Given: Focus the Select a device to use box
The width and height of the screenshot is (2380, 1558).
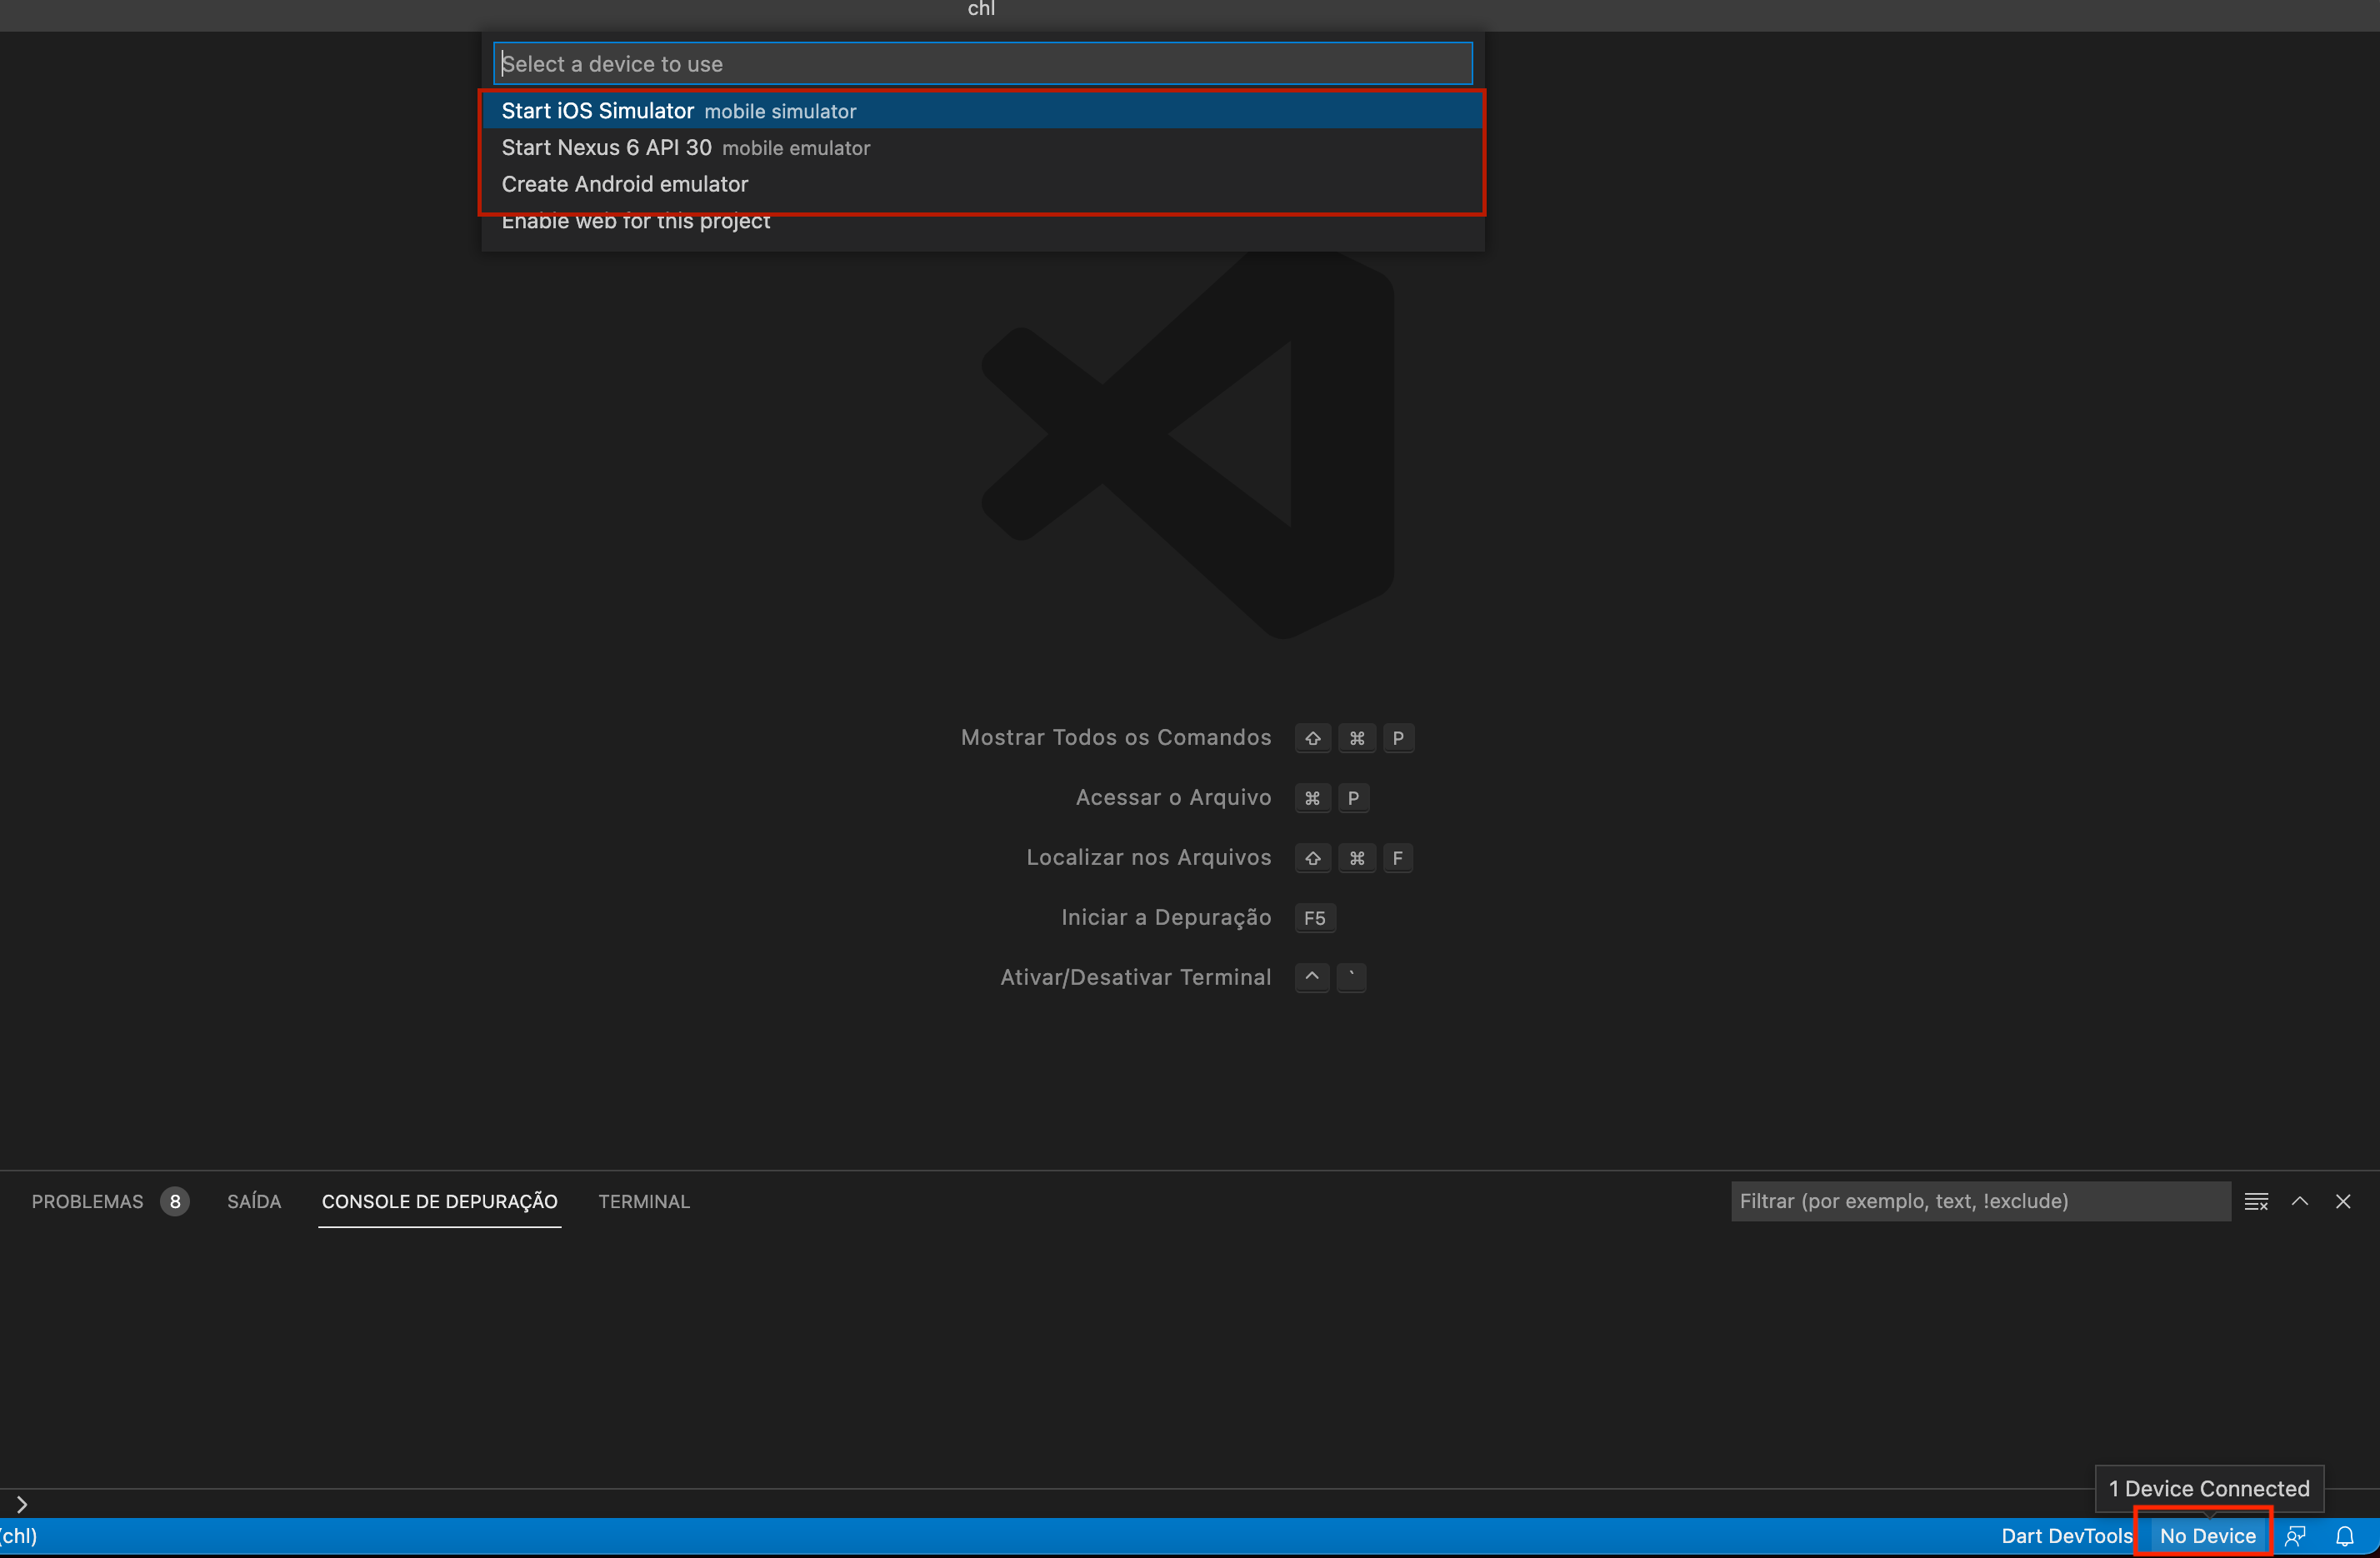Looking at the screenshot, I should (982, 63).
